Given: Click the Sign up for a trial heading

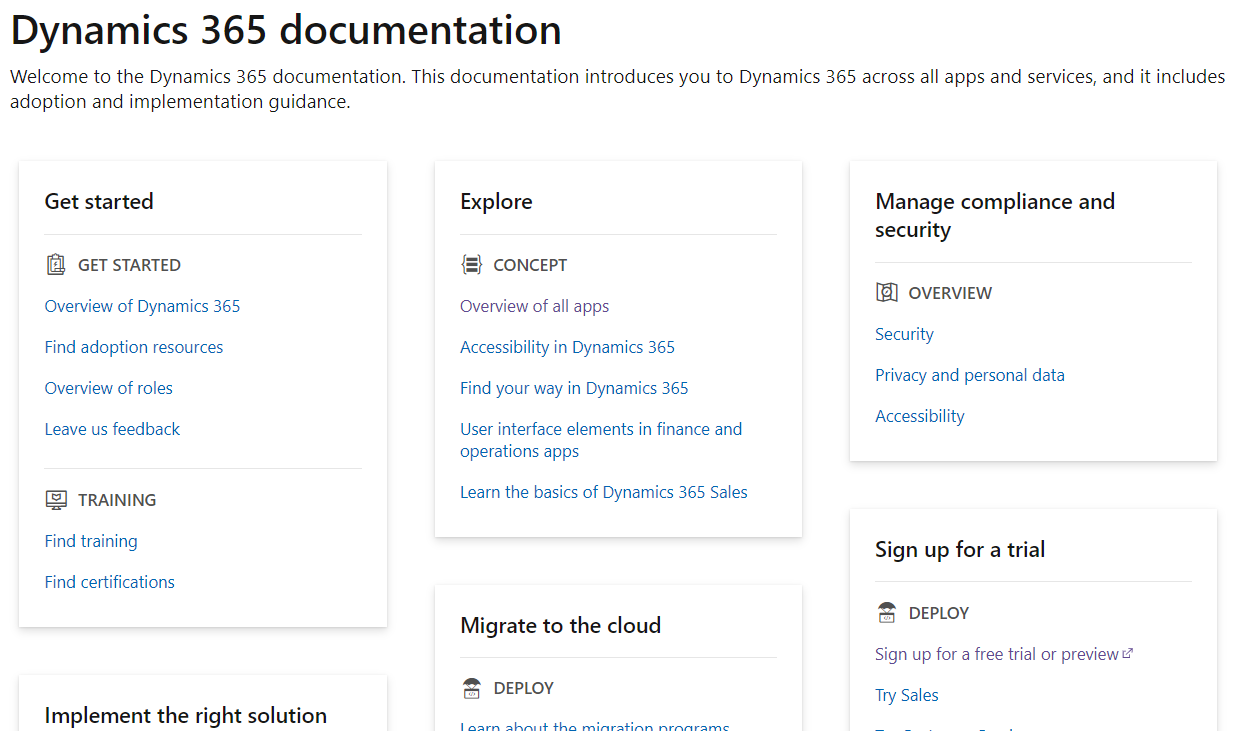Looking at the screenshot, I should coord(960,549).
